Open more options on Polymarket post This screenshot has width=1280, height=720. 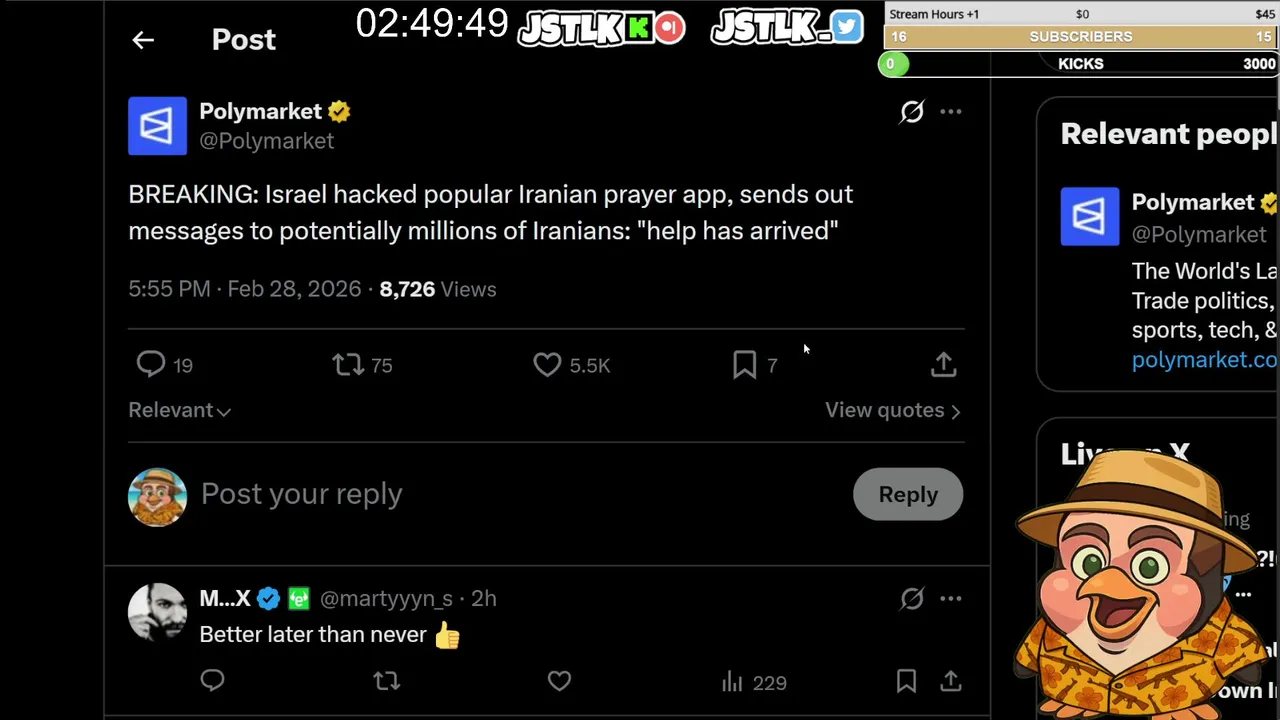(951, 112)
